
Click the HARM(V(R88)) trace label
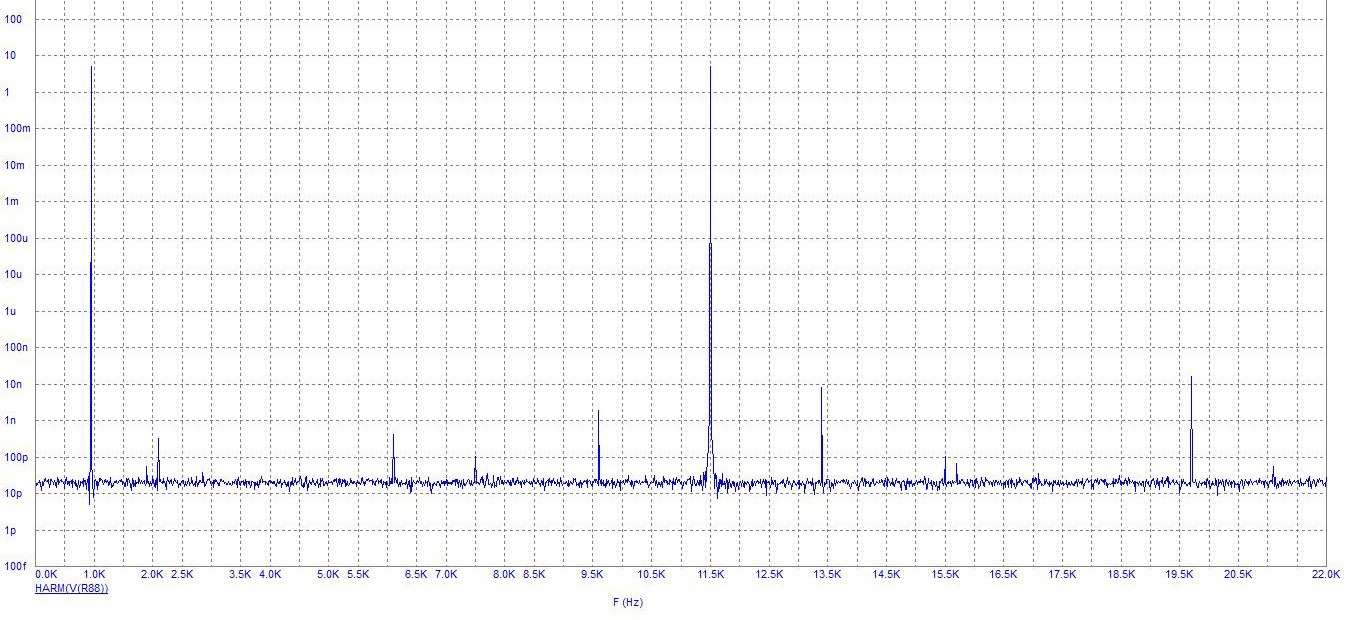coord(71,588)
